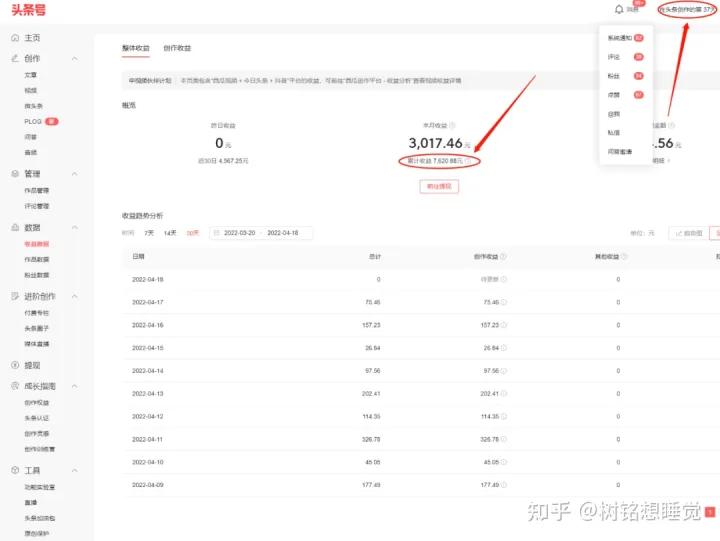
Task: Click info icon beside 累计收益 amount
Action: (x=467, y=161)
